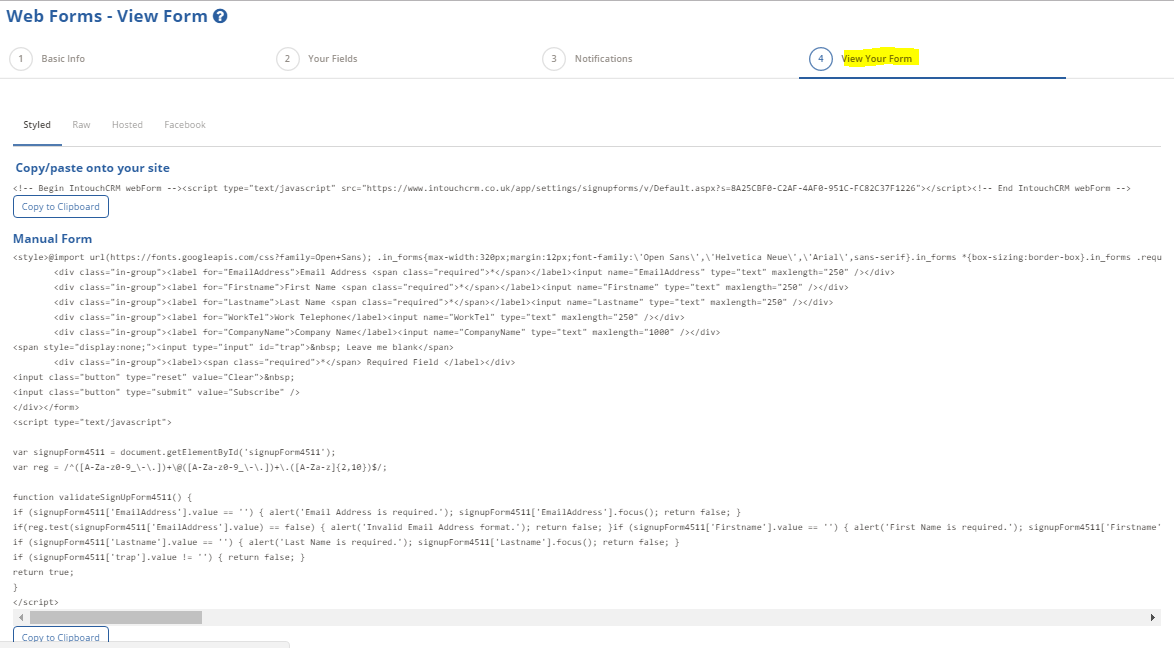Switch to the Styled tab
1174x648 pixels.
(37, 124)
